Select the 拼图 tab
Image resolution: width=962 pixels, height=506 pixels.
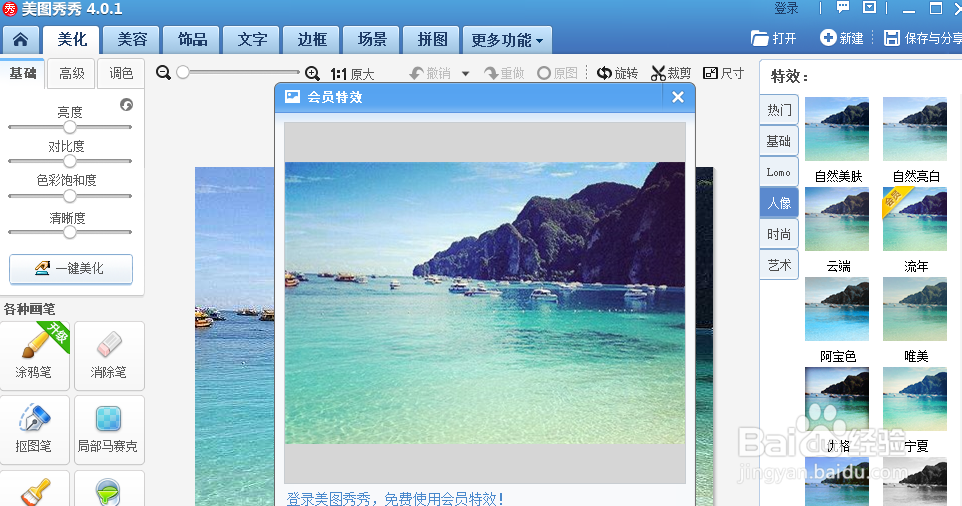click(432, 40)
